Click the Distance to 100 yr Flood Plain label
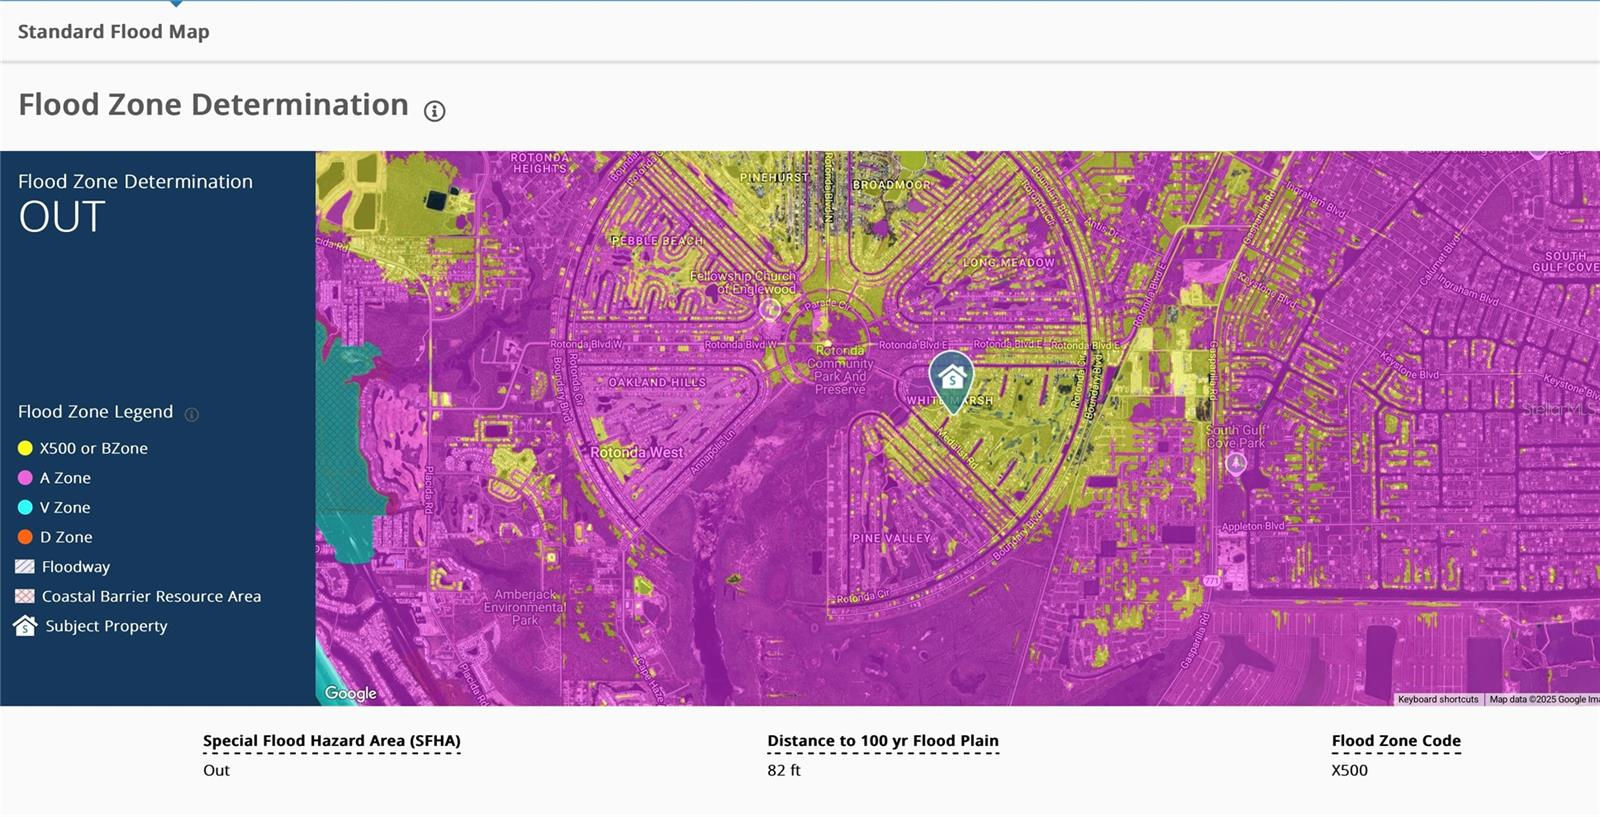This screenshot has width=1600, height=817. coord(883,741)
